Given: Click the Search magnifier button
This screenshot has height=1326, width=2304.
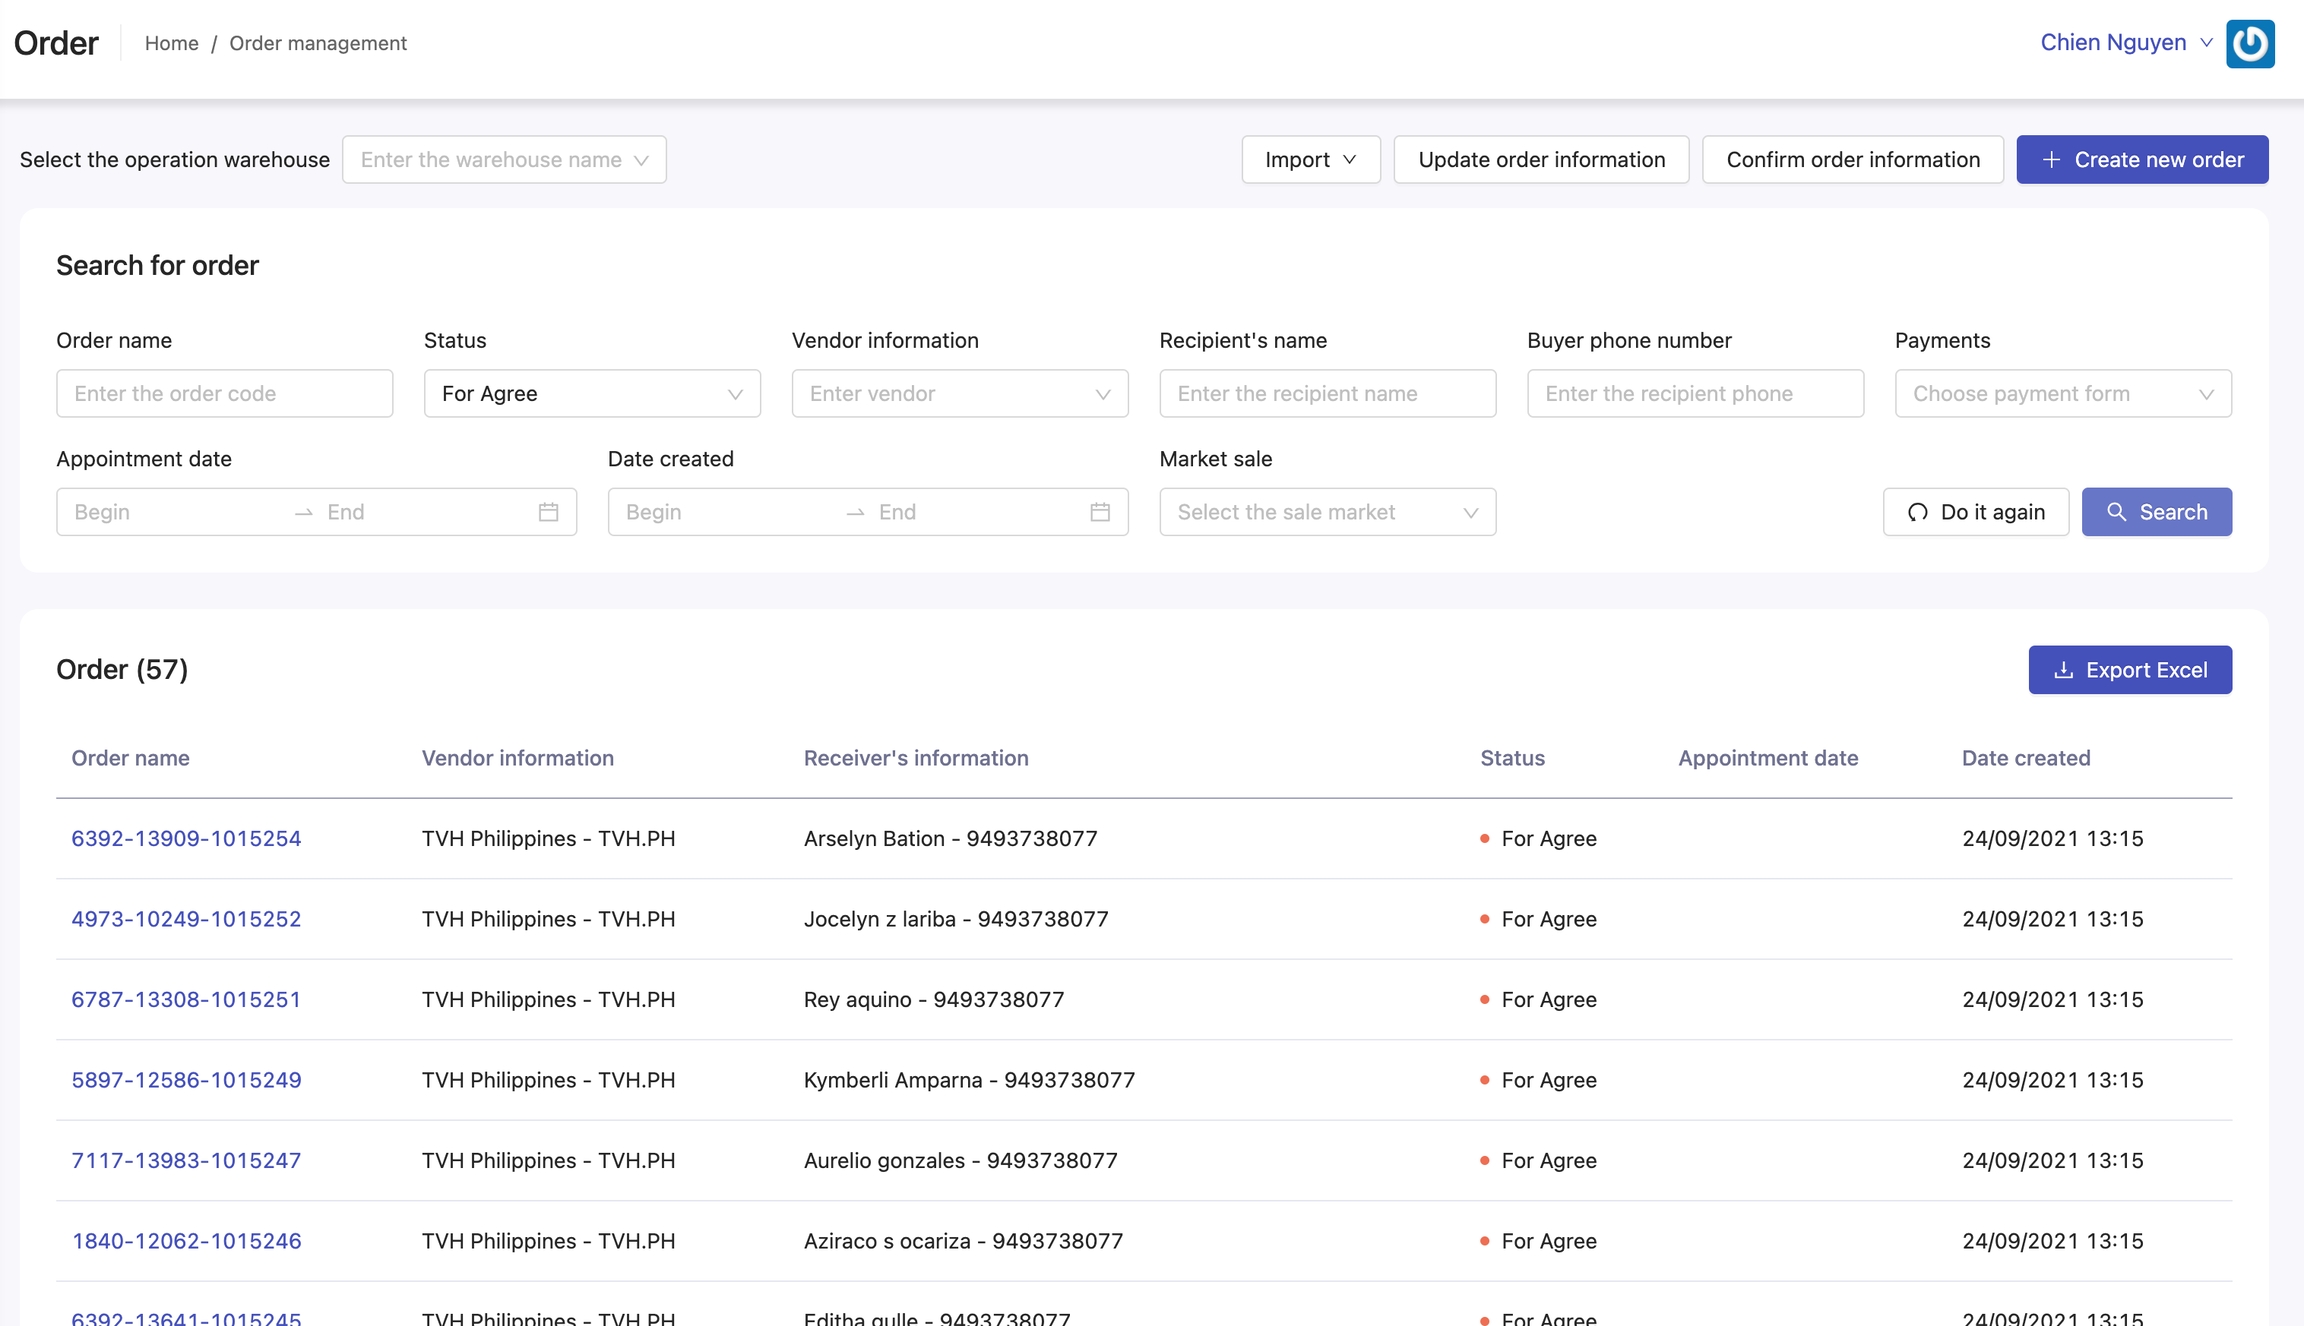Looking at the screenshot, I should pos(2156,512).
